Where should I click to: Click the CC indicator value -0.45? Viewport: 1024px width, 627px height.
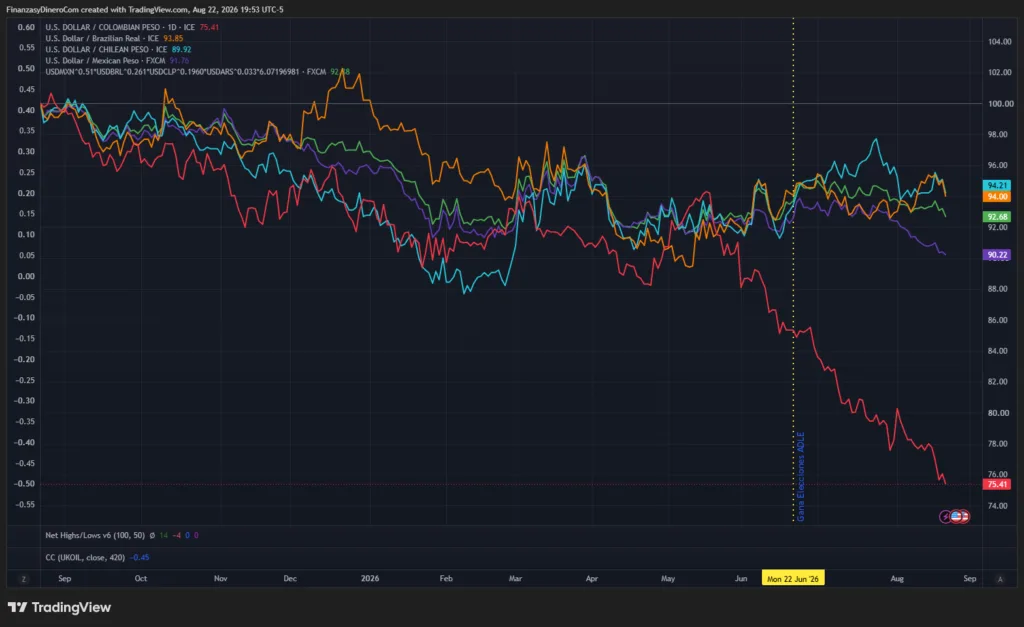coord(140,558)
